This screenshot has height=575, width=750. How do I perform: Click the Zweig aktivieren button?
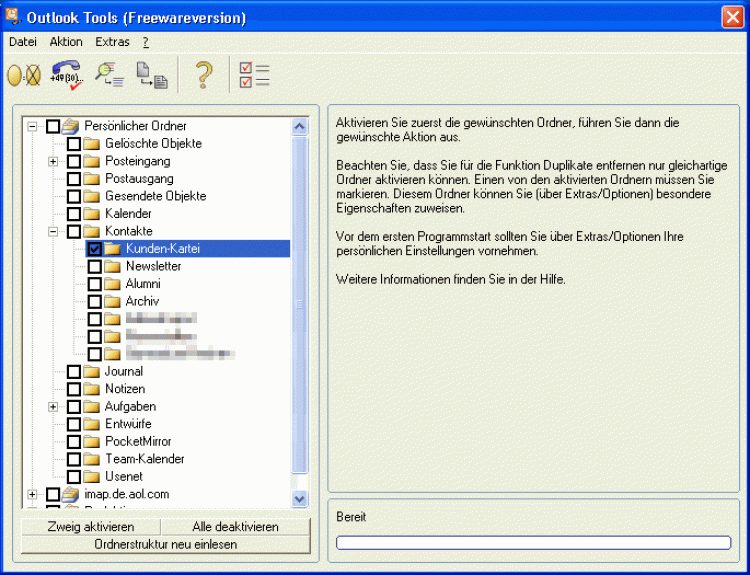click(91, 527)
